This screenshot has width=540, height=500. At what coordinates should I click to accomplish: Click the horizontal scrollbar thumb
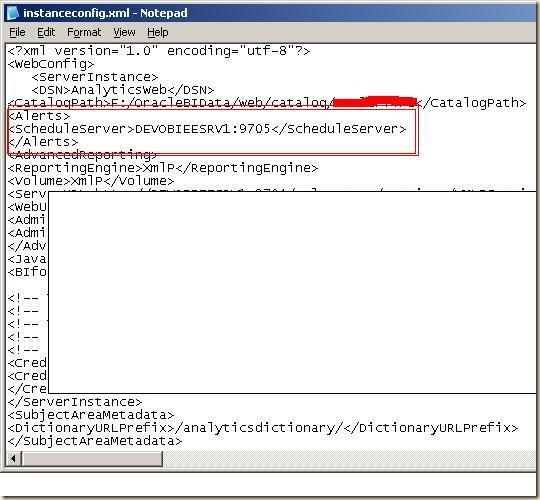pyautogui.click(x=92, y=459)
